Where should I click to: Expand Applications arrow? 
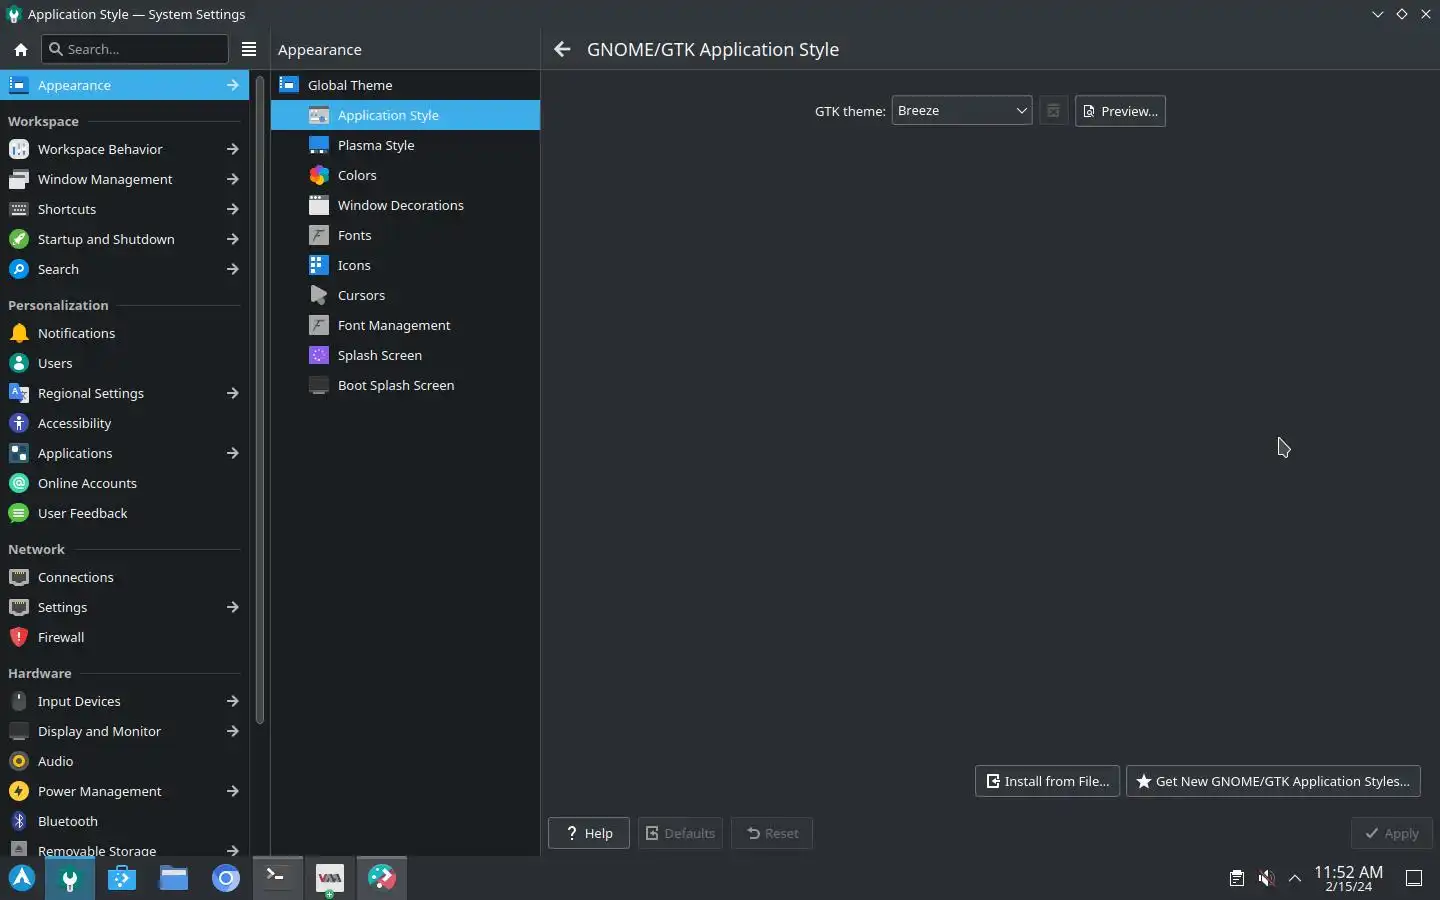pos(232,453)
